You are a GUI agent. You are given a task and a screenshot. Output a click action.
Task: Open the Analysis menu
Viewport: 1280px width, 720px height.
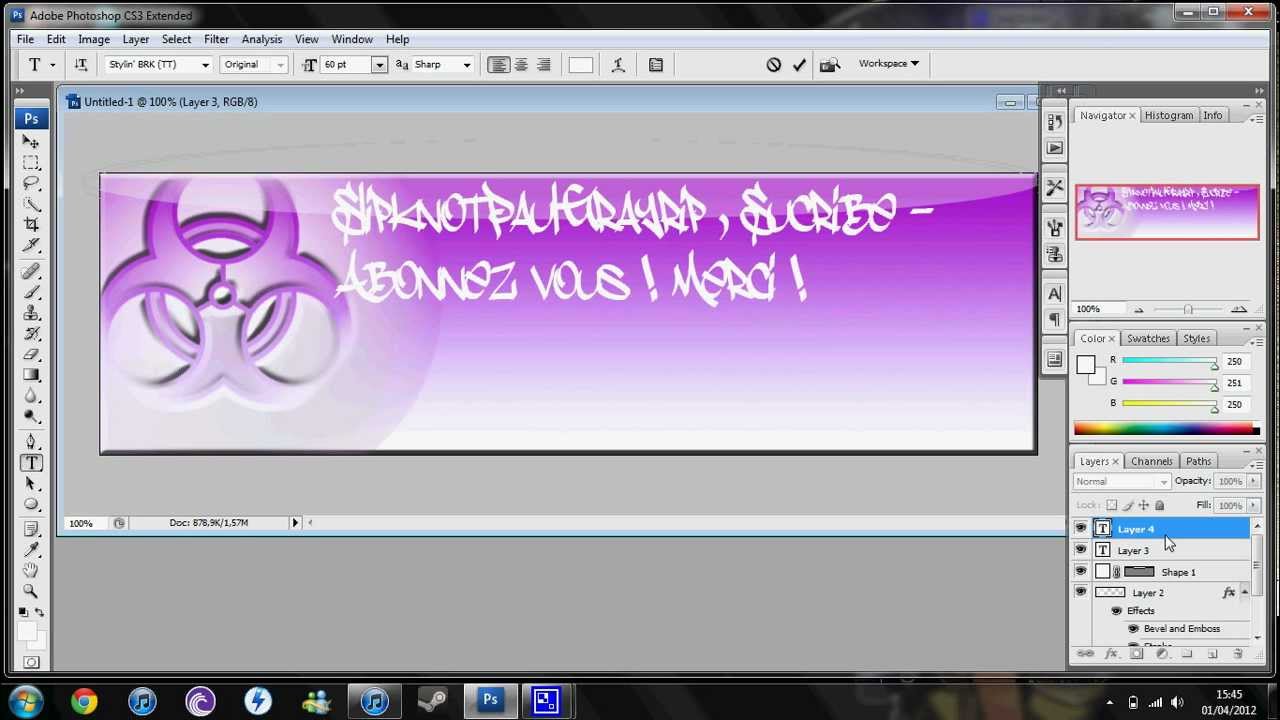(x=261, y=39)
